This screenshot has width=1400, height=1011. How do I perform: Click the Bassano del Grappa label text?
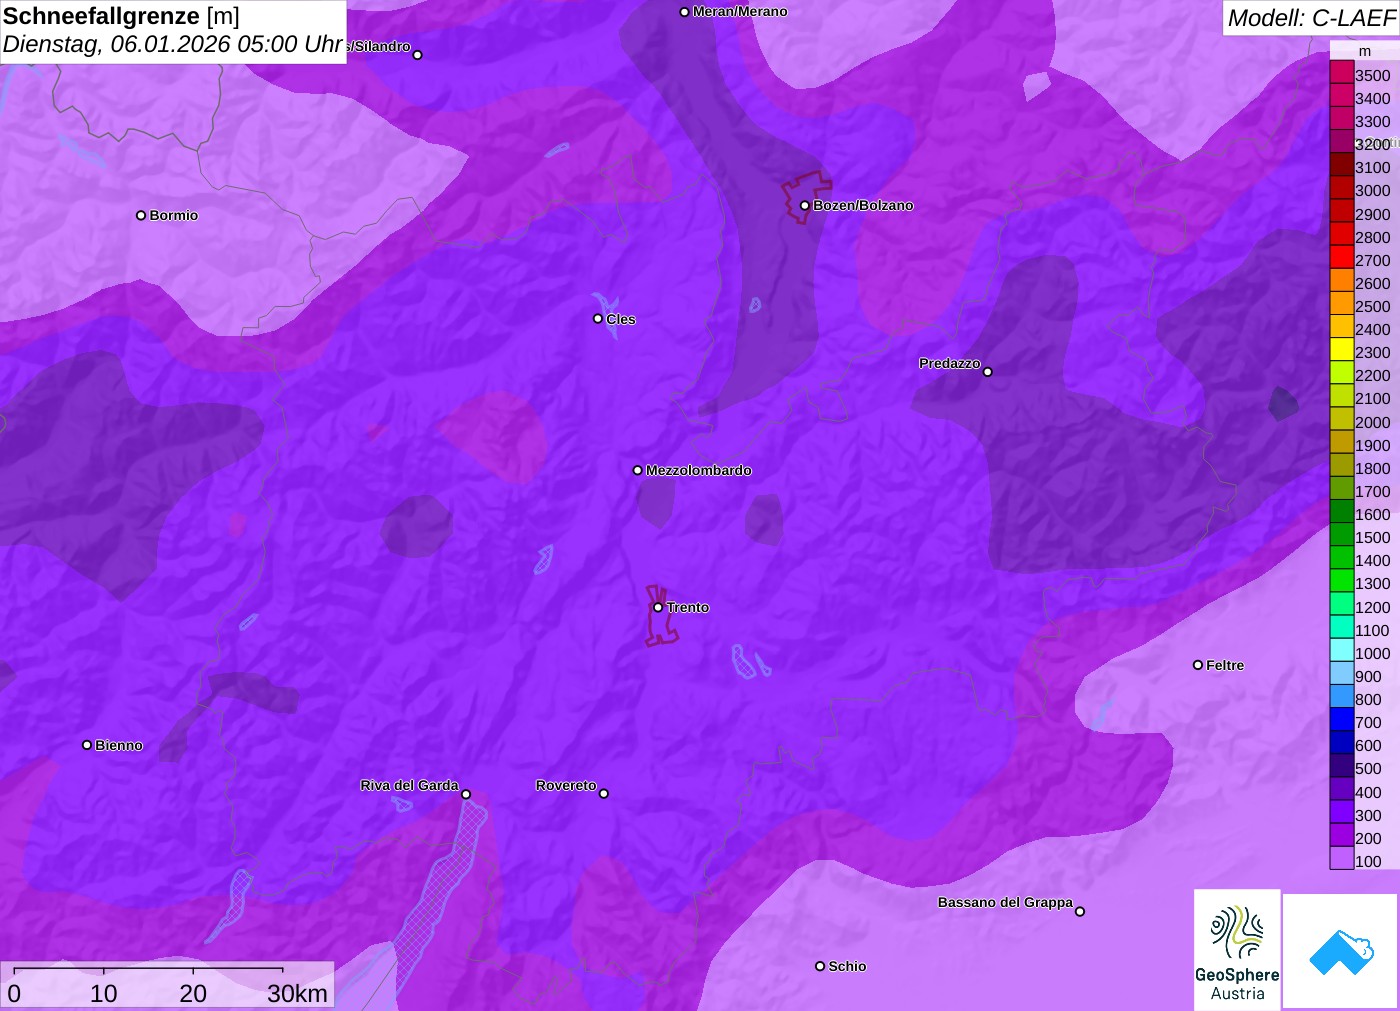pyautogui.click(x=1005, y=902)
